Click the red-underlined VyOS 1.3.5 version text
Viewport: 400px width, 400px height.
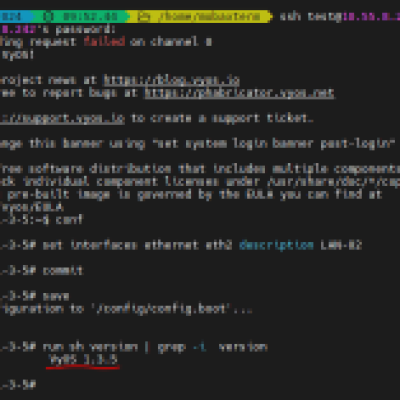[x=83, y=360]
